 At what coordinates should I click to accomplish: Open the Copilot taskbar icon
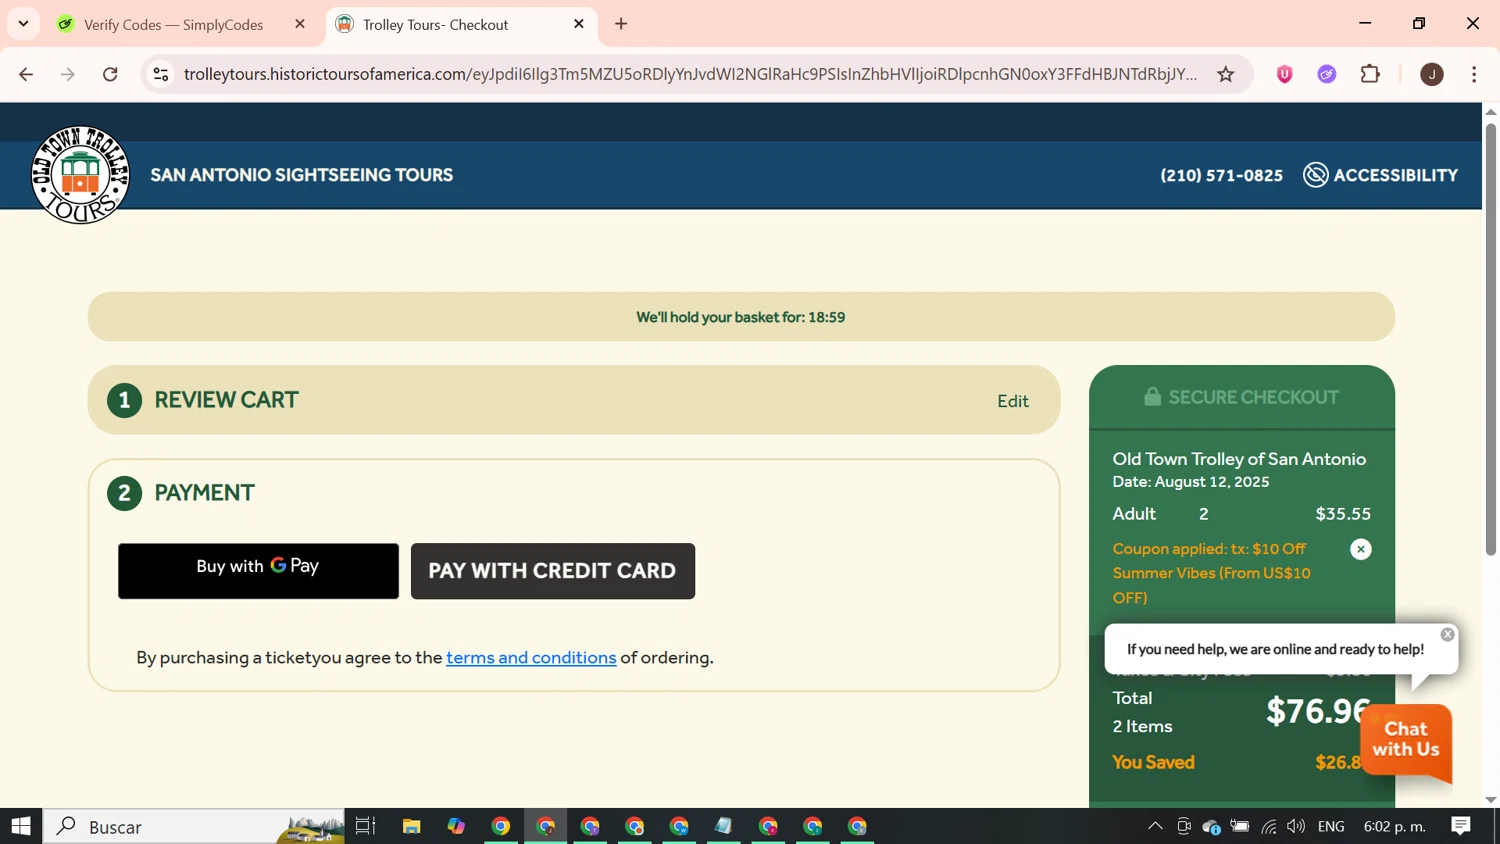456,826
